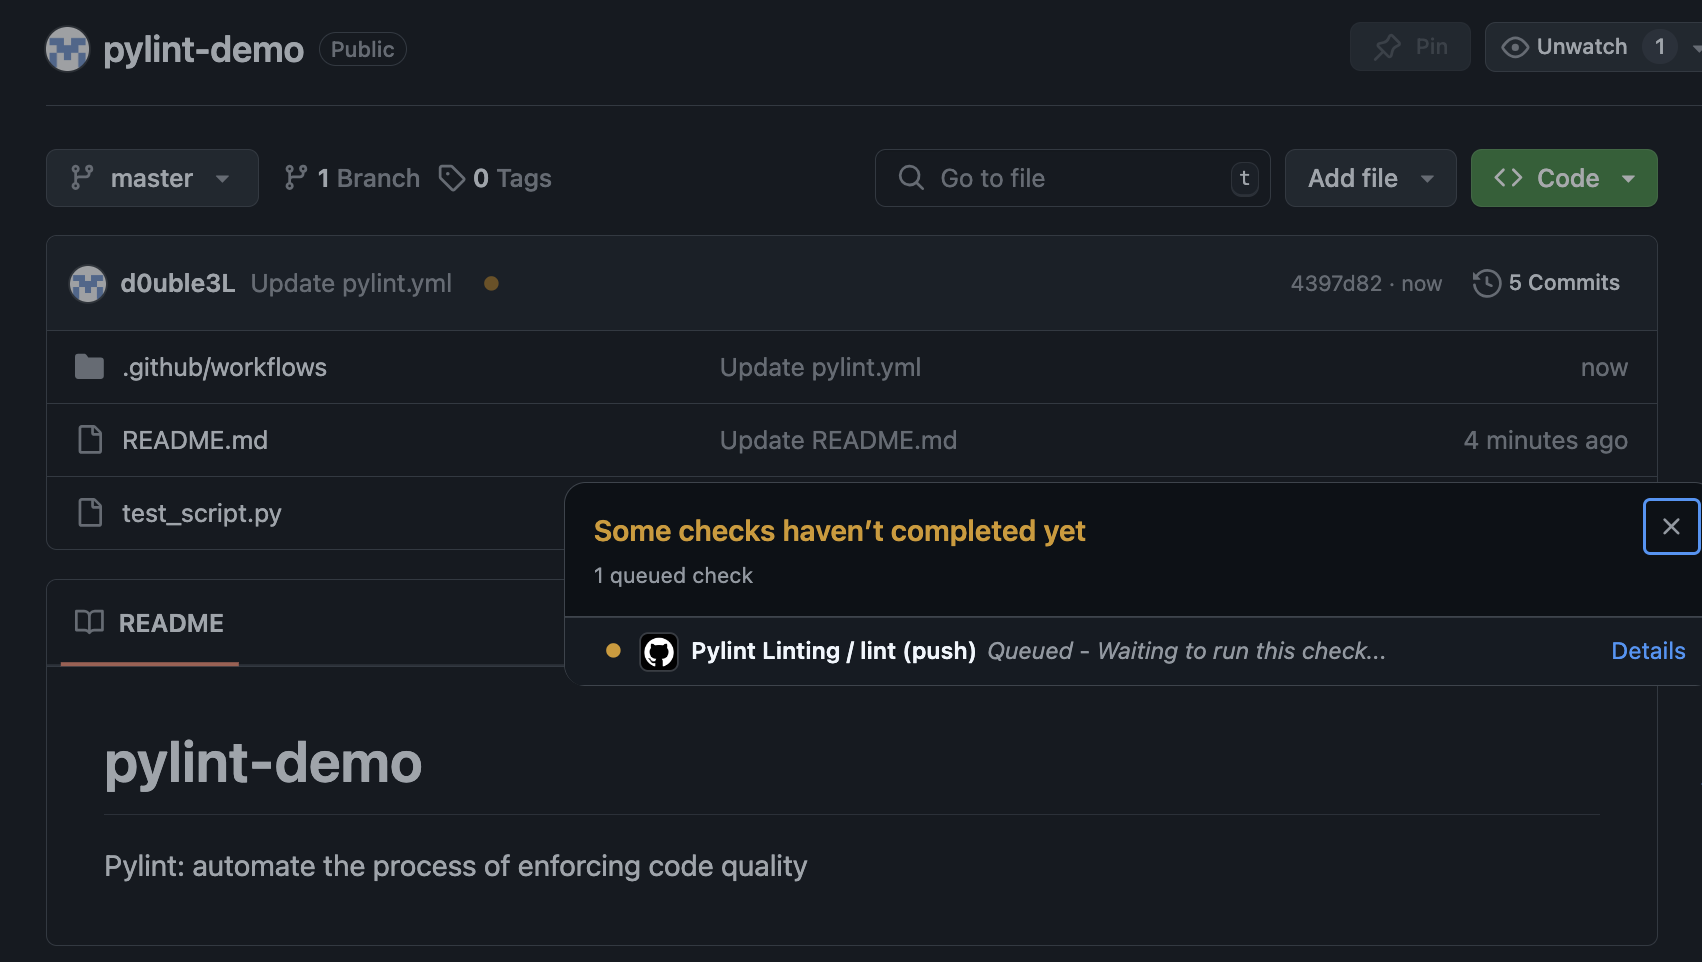Image resolution: width=1702 pixels, height=962 pixels.
Task: Open the green Code dropdown button
Action: (1564, 178)
